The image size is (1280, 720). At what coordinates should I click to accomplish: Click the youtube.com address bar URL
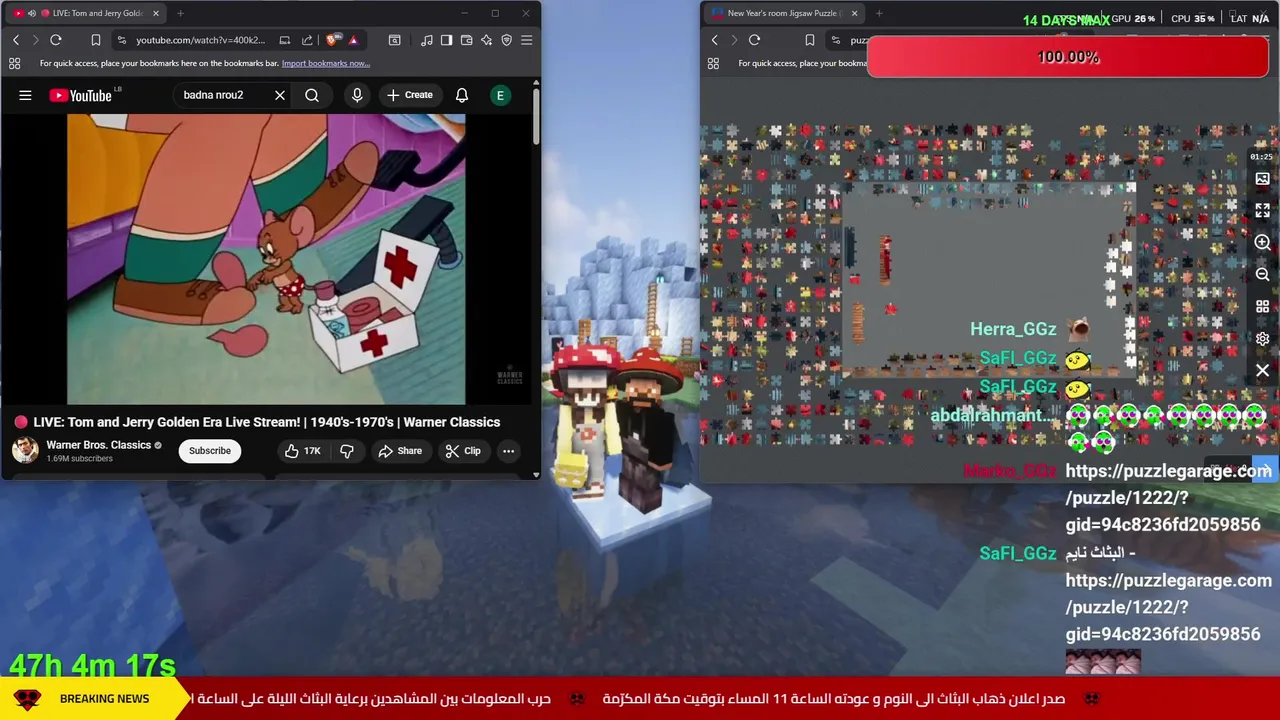[x=201, y=40]
